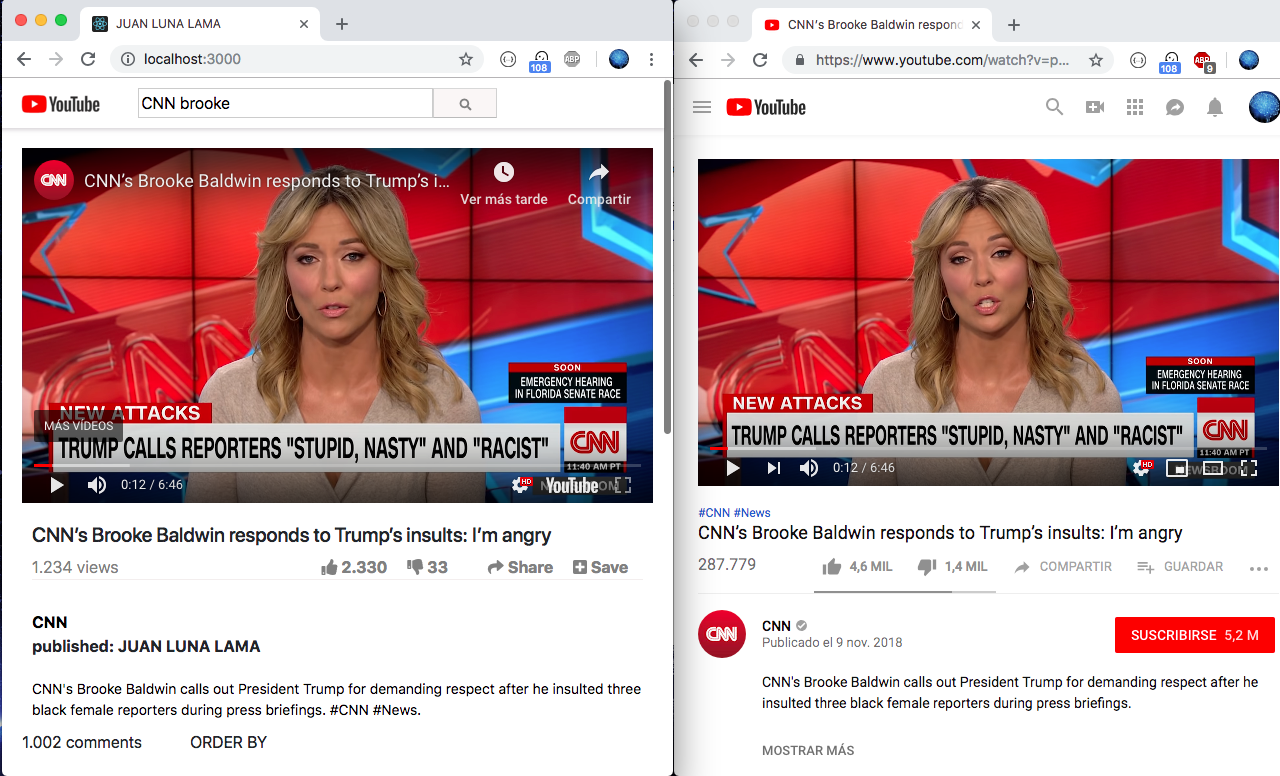Open the YouTube apps grid icon
The width and height of the screenshot is (1280, 776).
coord(1135,107)
